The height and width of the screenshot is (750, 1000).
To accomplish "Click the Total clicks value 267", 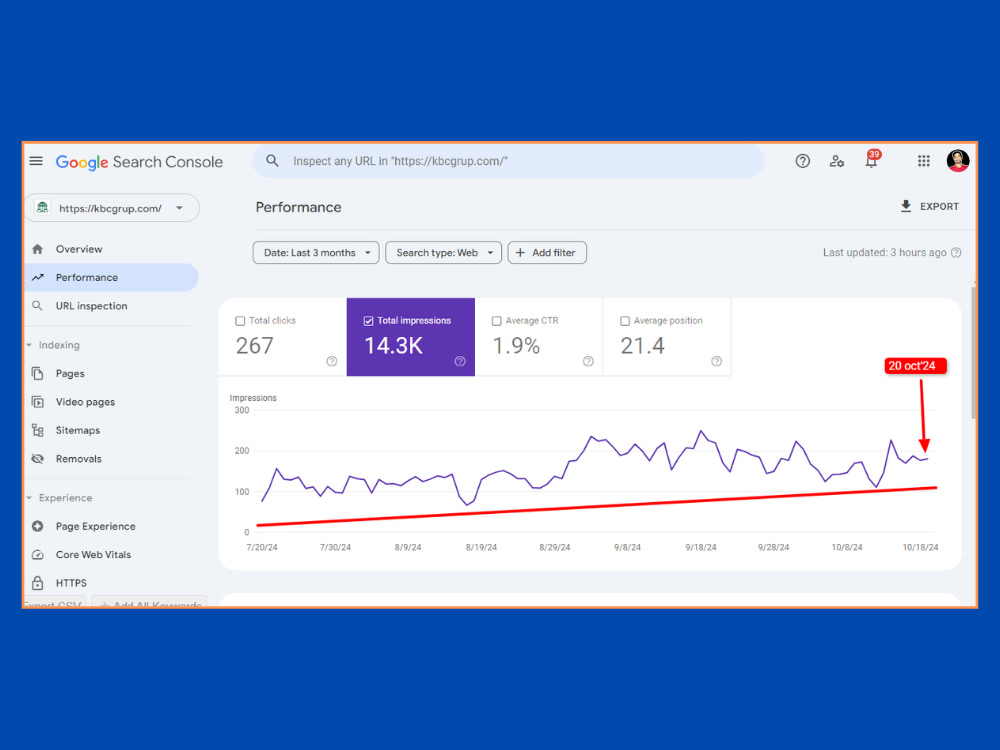I will click(254, 346).
